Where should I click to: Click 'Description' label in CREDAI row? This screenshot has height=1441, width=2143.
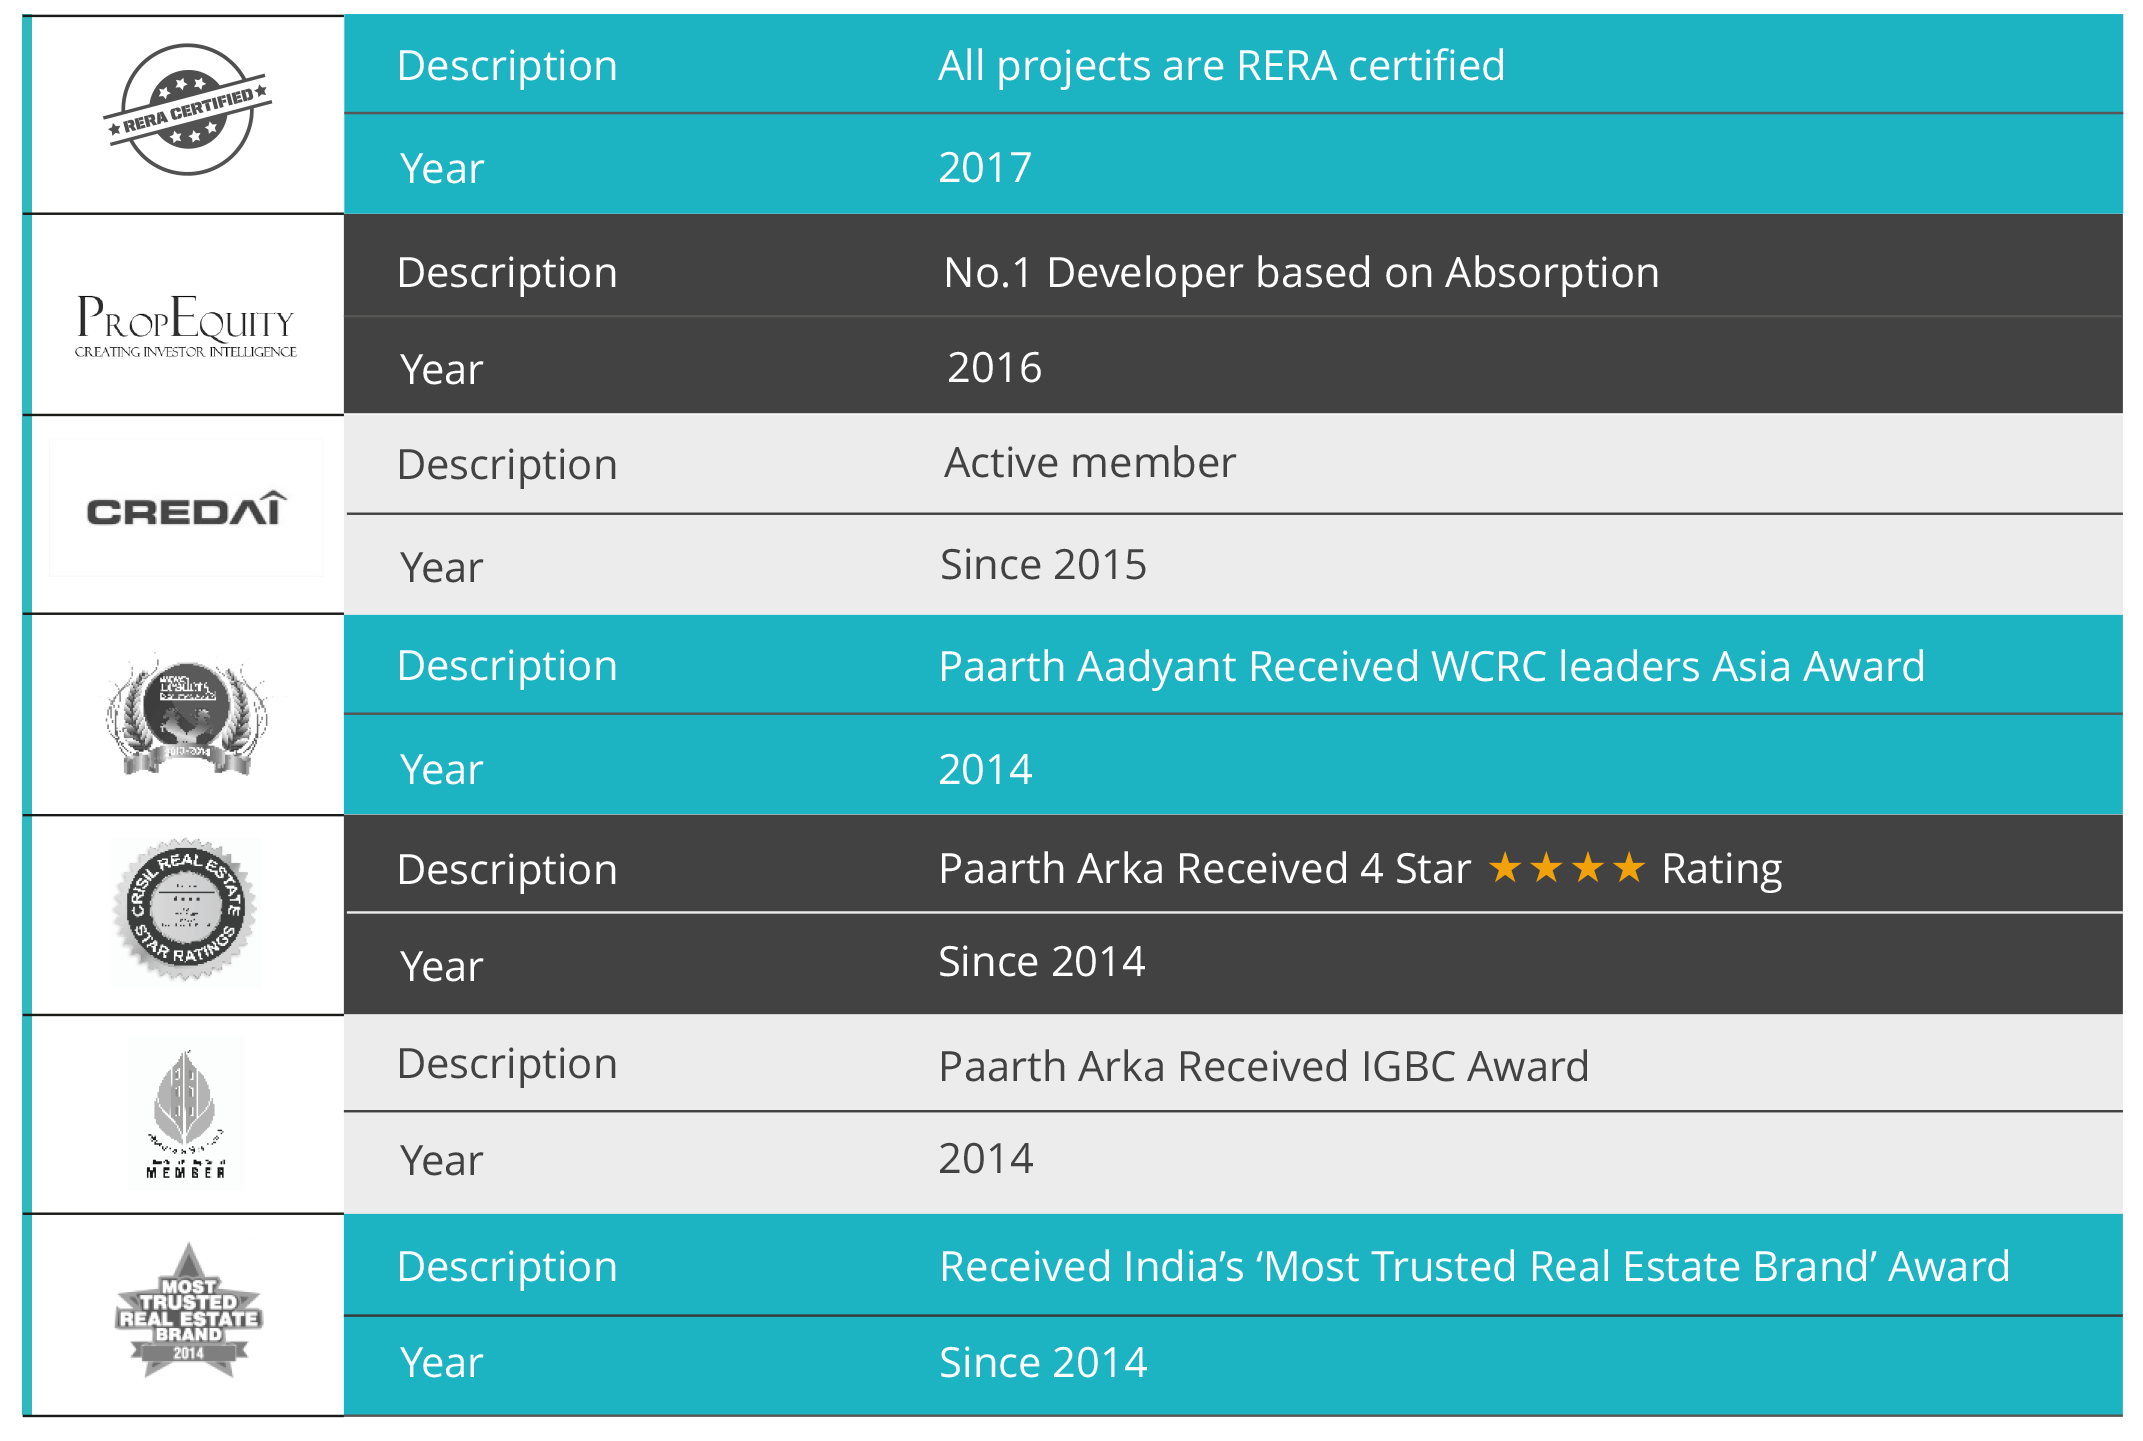point(507,466)
